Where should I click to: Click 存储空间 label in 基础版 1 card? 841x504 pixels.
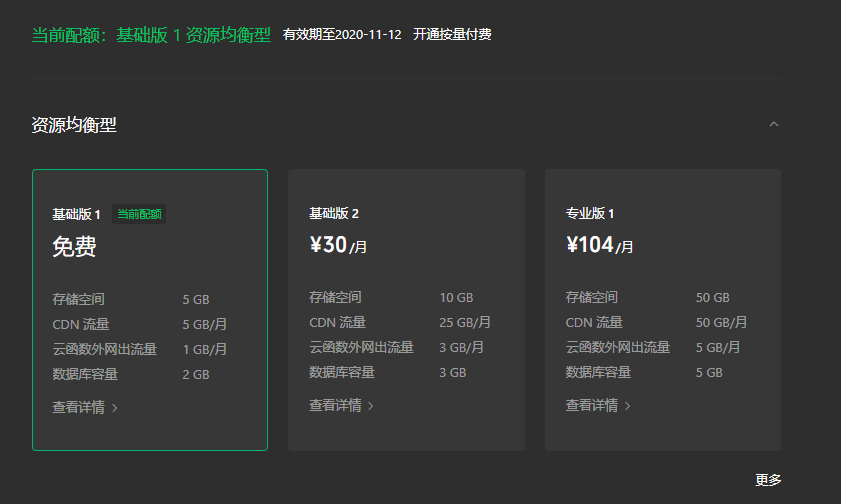(78, 299)
